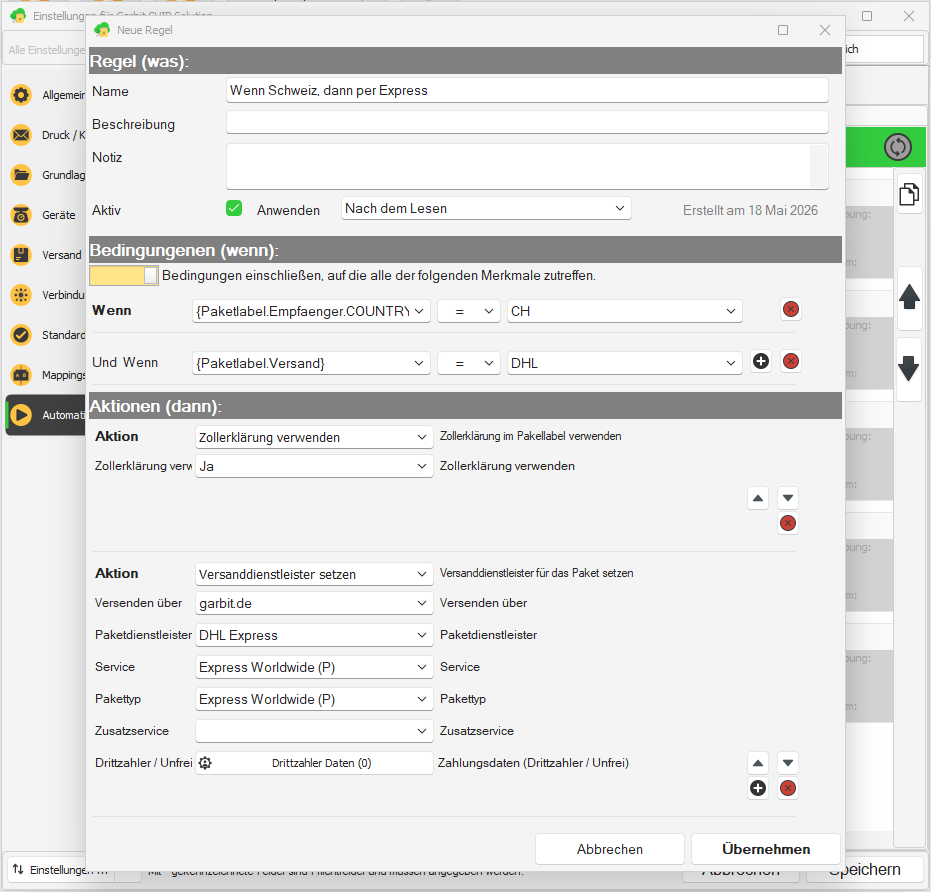
Task: Open Paketlabel.Empfaenger.COUNTRY field dropdown
Action: point(311,311)
